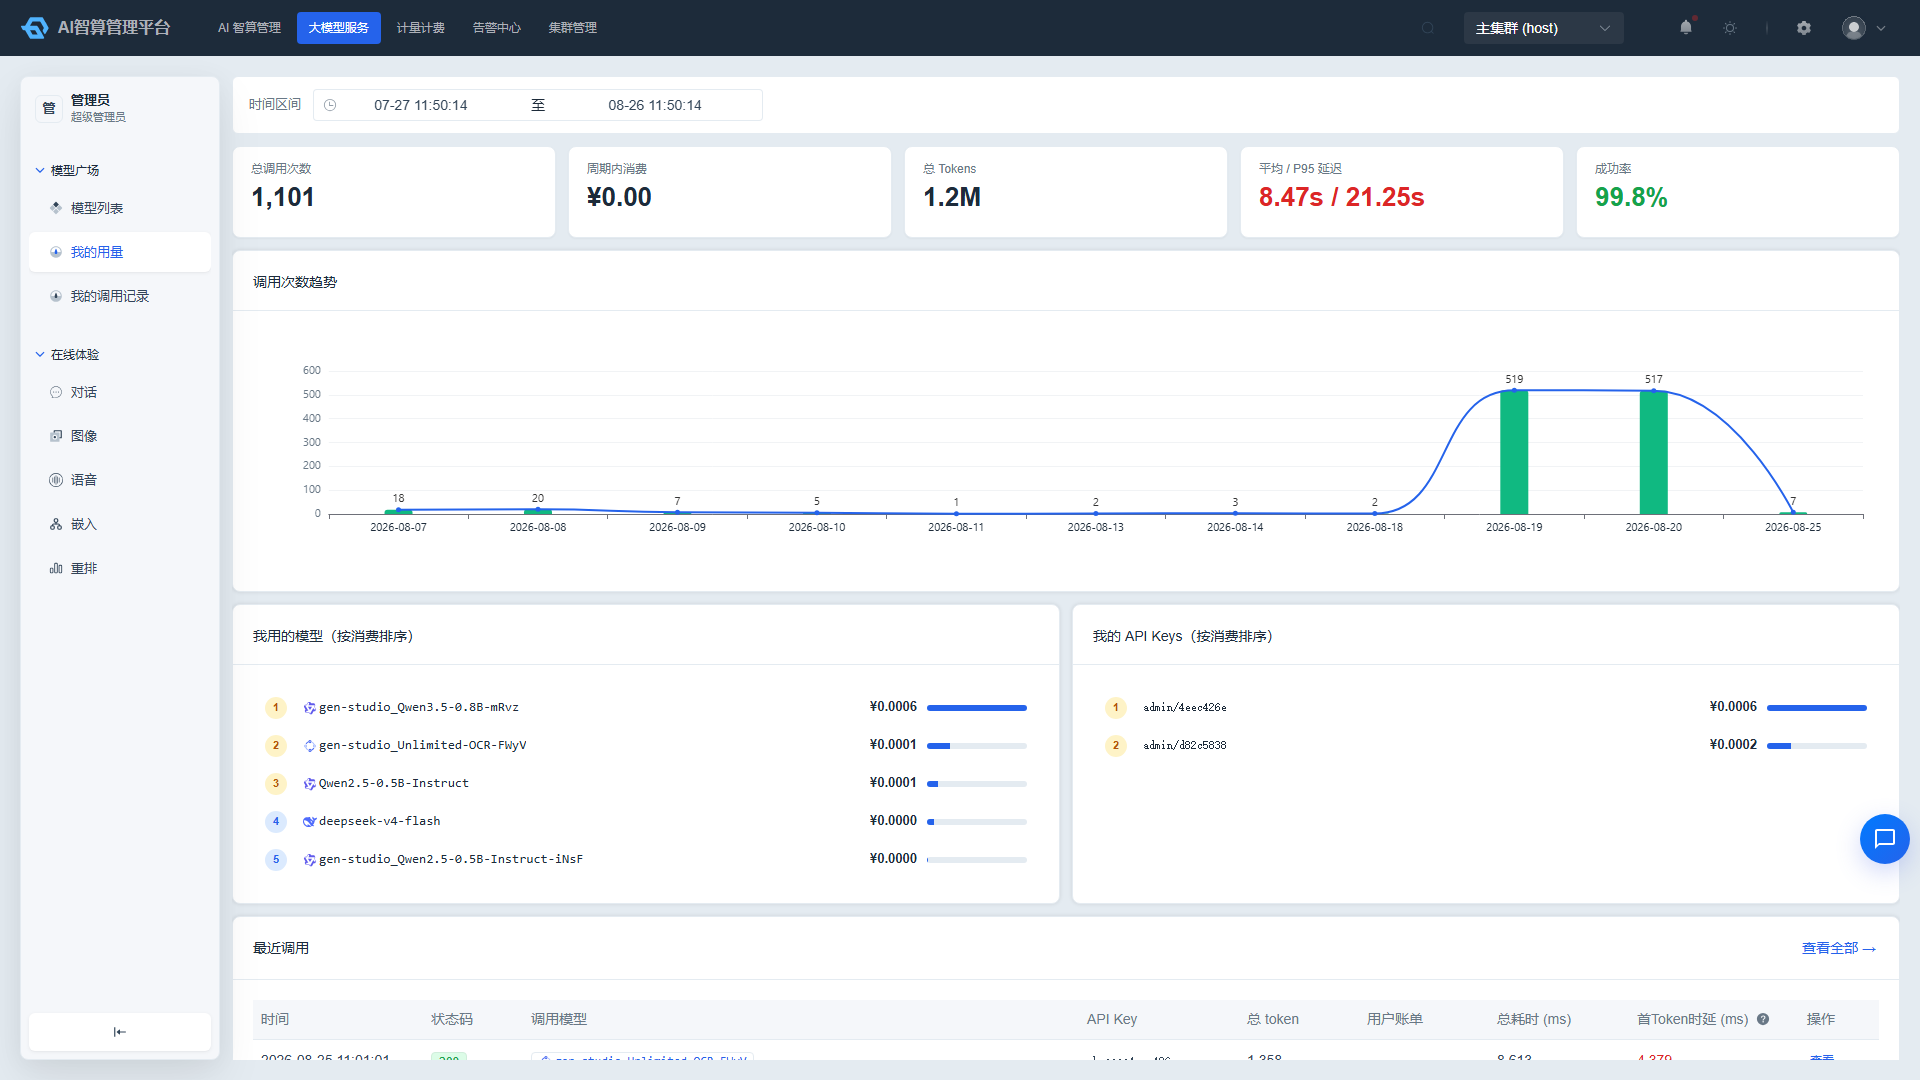
Task: Go to the 告警中心 top menu
Action: tap(497, 28)
